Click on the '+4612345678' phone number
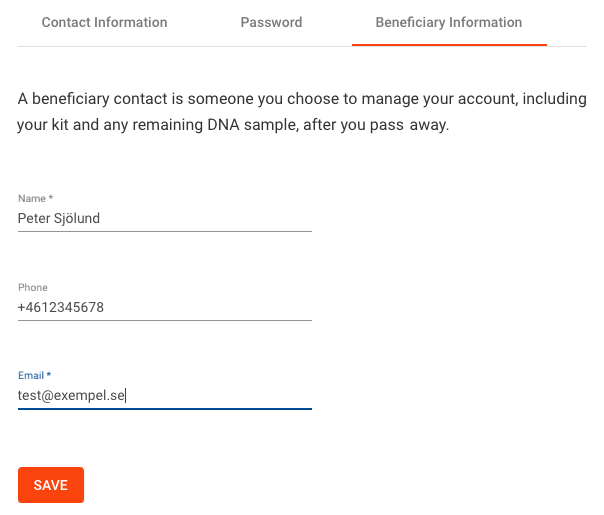Screen dimensions: 604x515 (61, 308)
